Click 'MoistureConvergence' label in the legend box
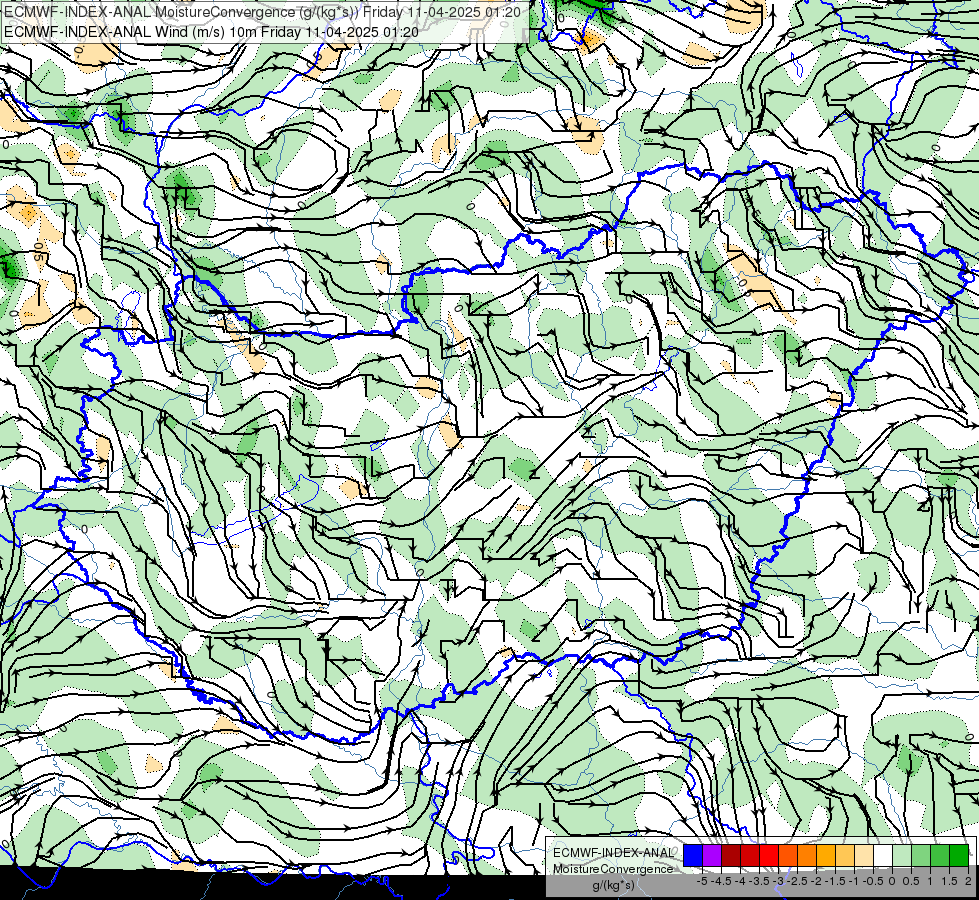 point(613,869)
